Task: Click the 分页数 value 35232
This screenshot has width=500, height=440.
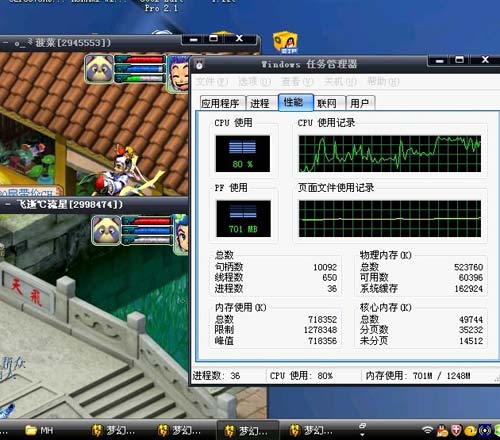Action: [x=471, y=330]
